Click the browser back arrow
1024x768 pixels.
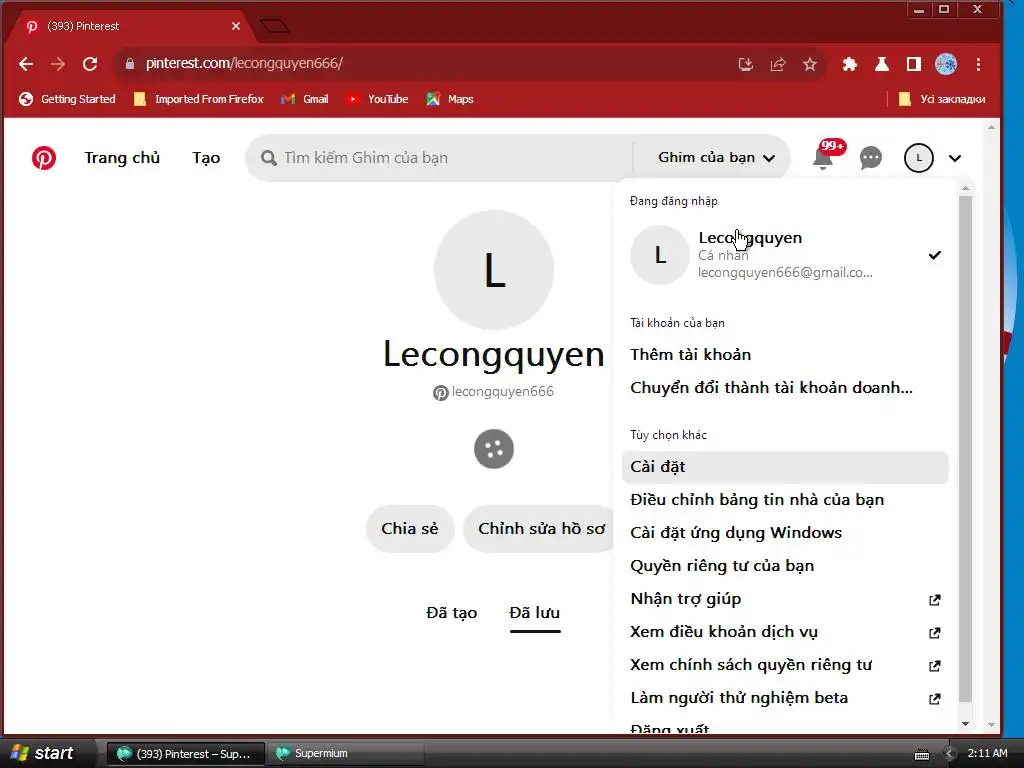(25, 64)
